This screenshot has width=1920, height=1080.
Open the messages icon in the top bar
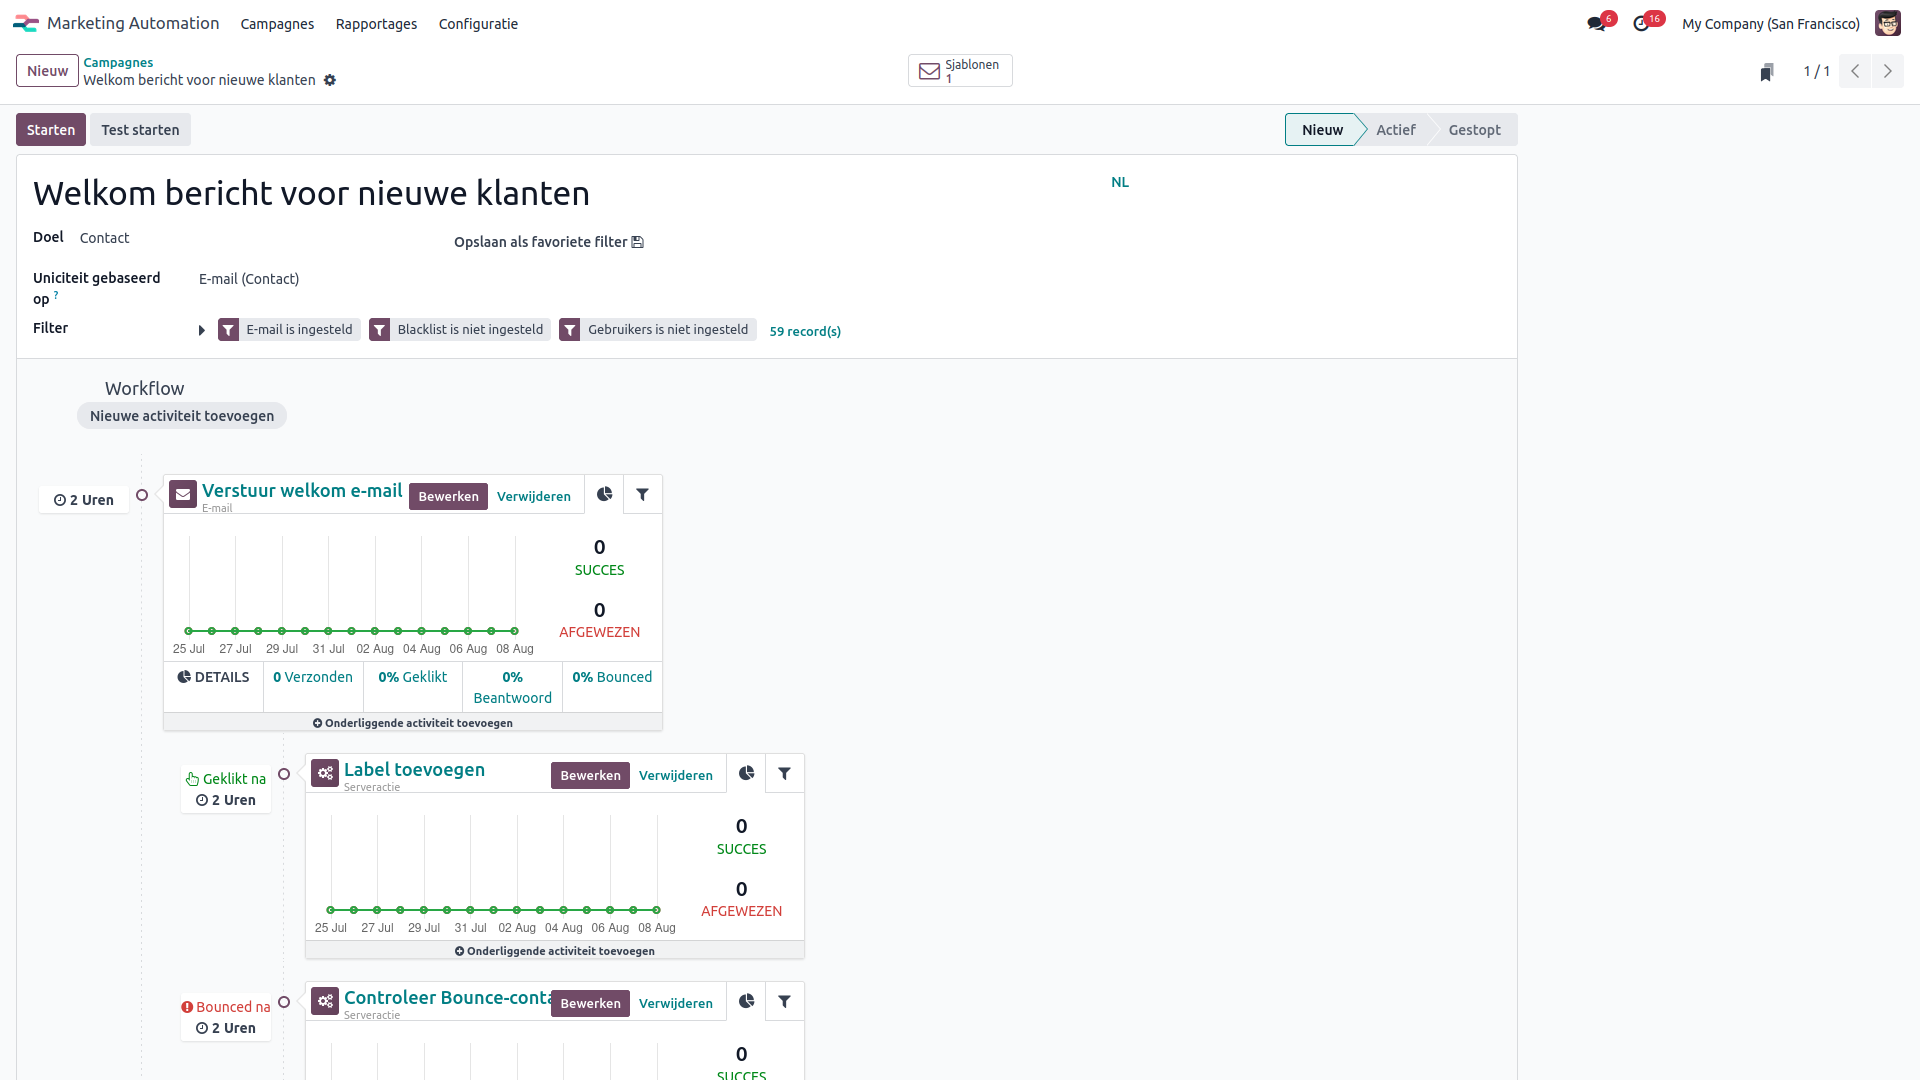click(x=1597, y=23)
